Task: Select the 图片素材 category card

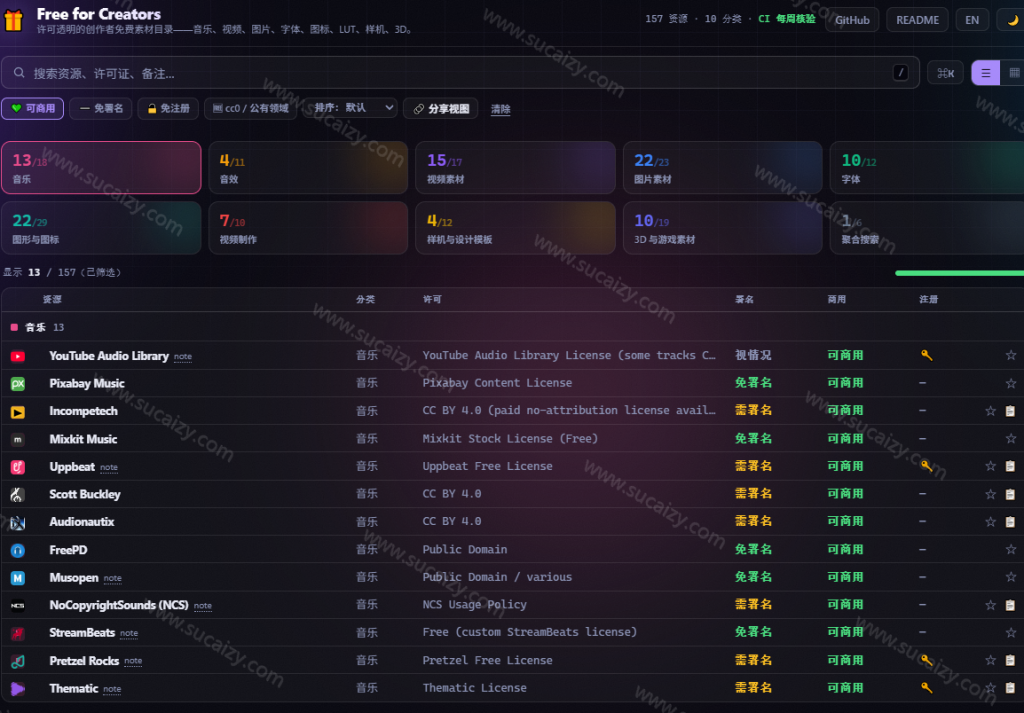Action: point(722,168)
